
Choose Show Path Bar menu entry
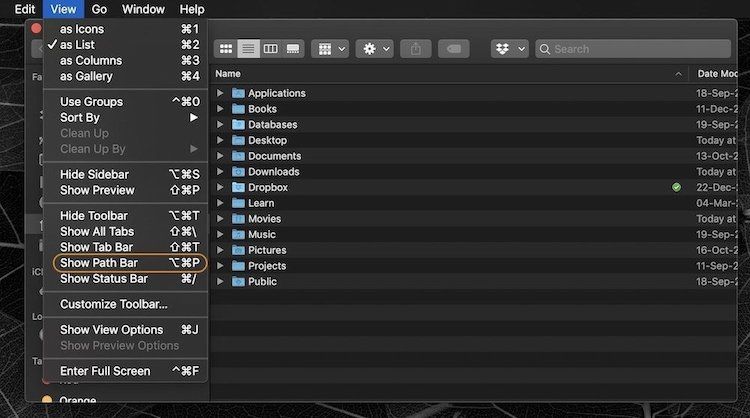(x=99, y=263)
